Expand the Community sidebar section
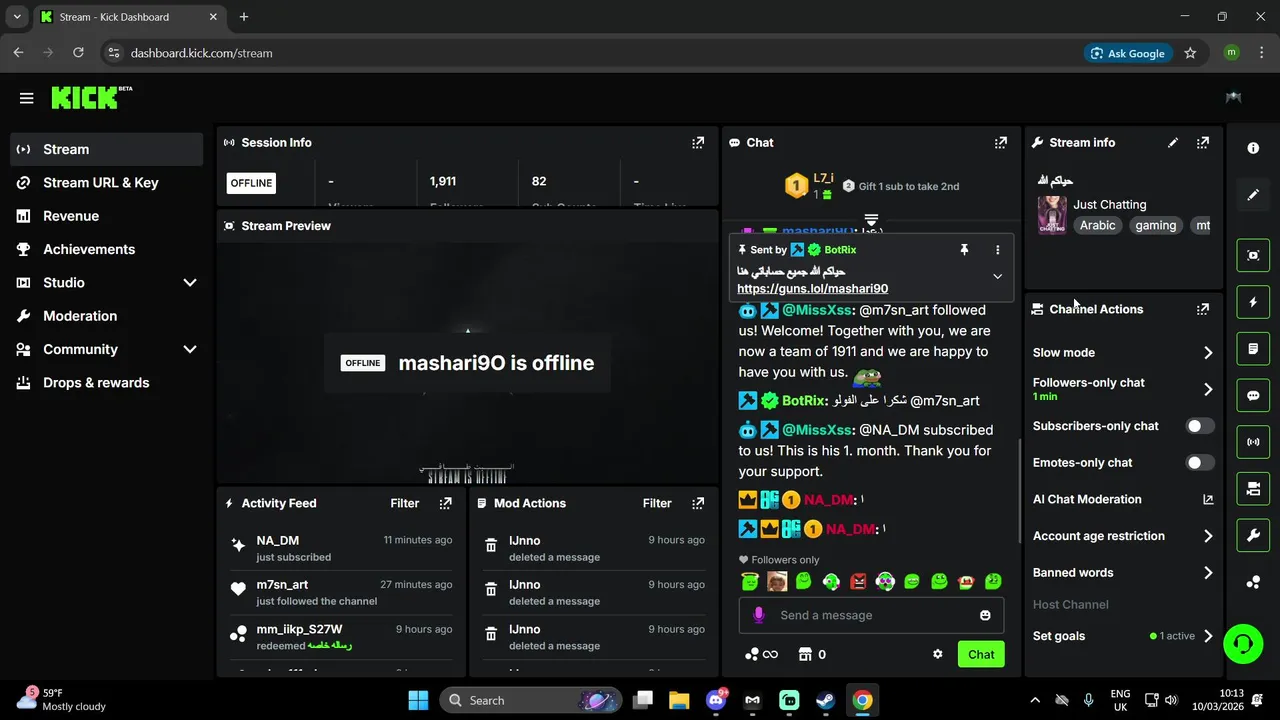Screen dimensions: 1280x720 click(x=190, y=350)
